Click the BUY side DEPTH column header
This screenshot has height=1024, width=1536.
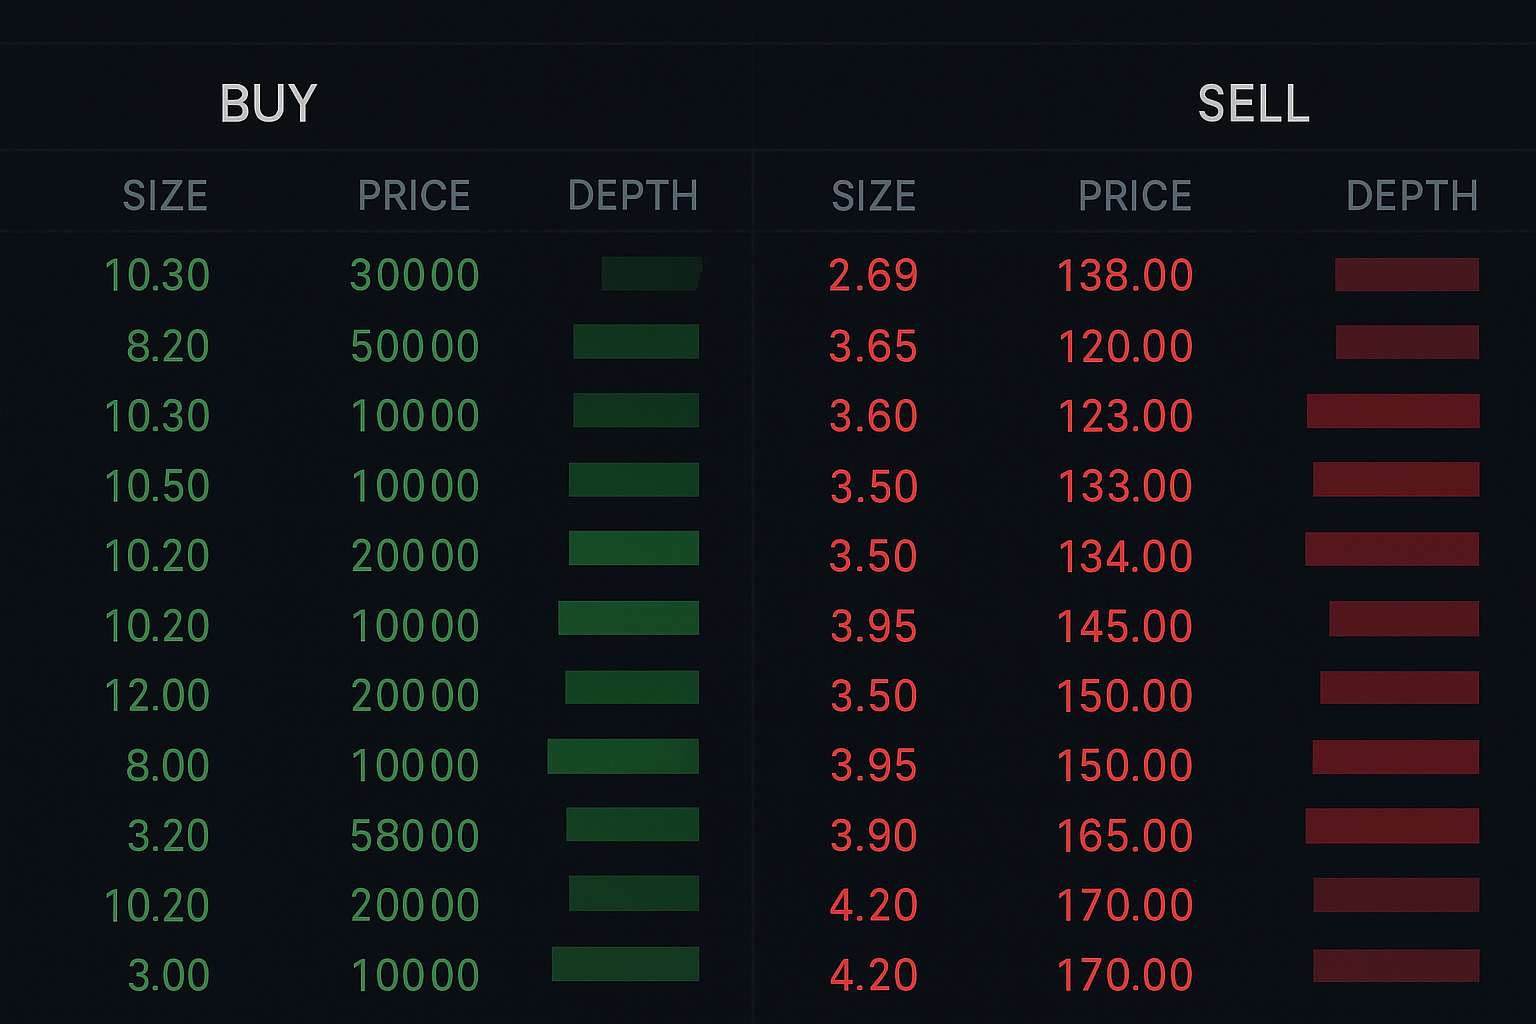click(633, 196)
